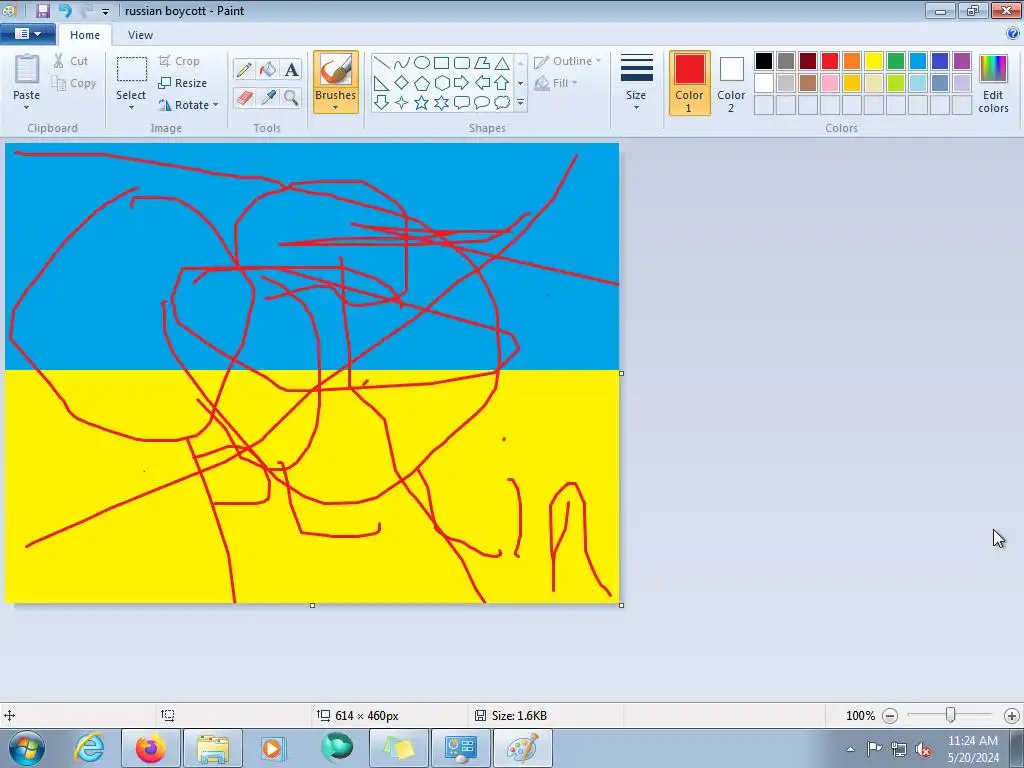1024x768 pixels.
Task: Open the Select dropdown arrow
Action: click(x=131, y=108)
